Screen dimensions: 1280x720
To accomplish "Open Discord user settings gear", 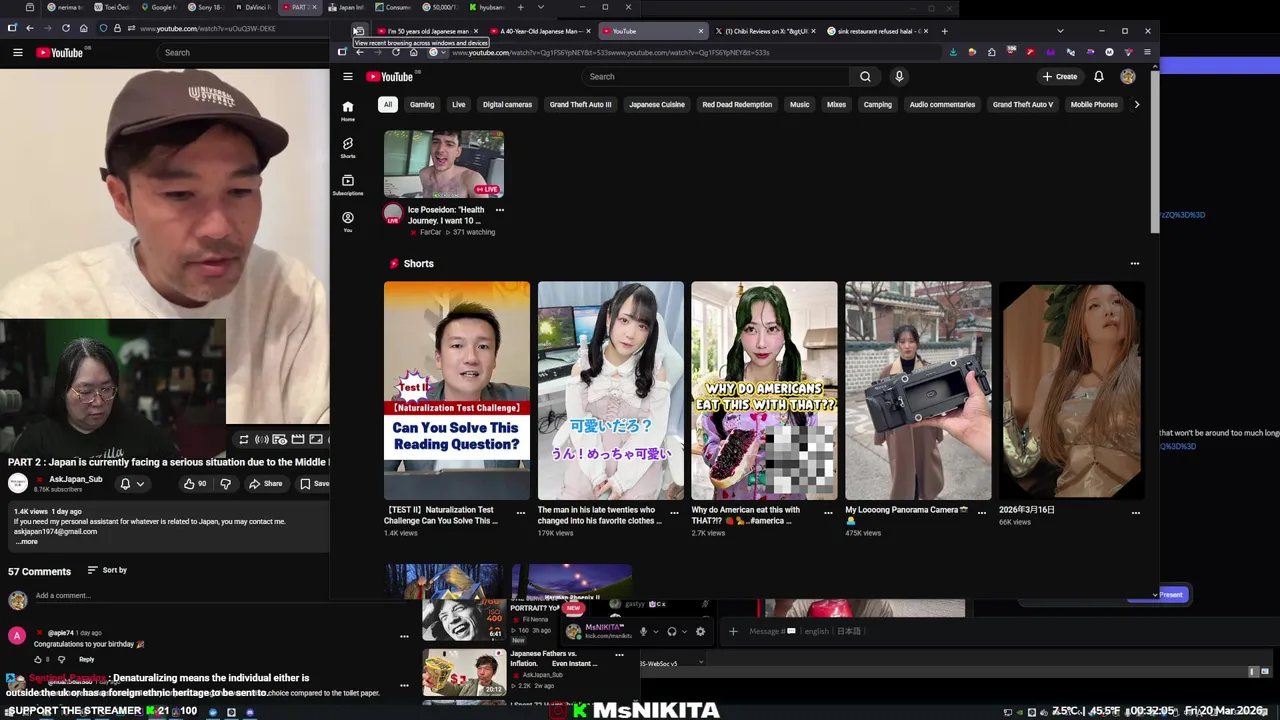I will 700,632.
